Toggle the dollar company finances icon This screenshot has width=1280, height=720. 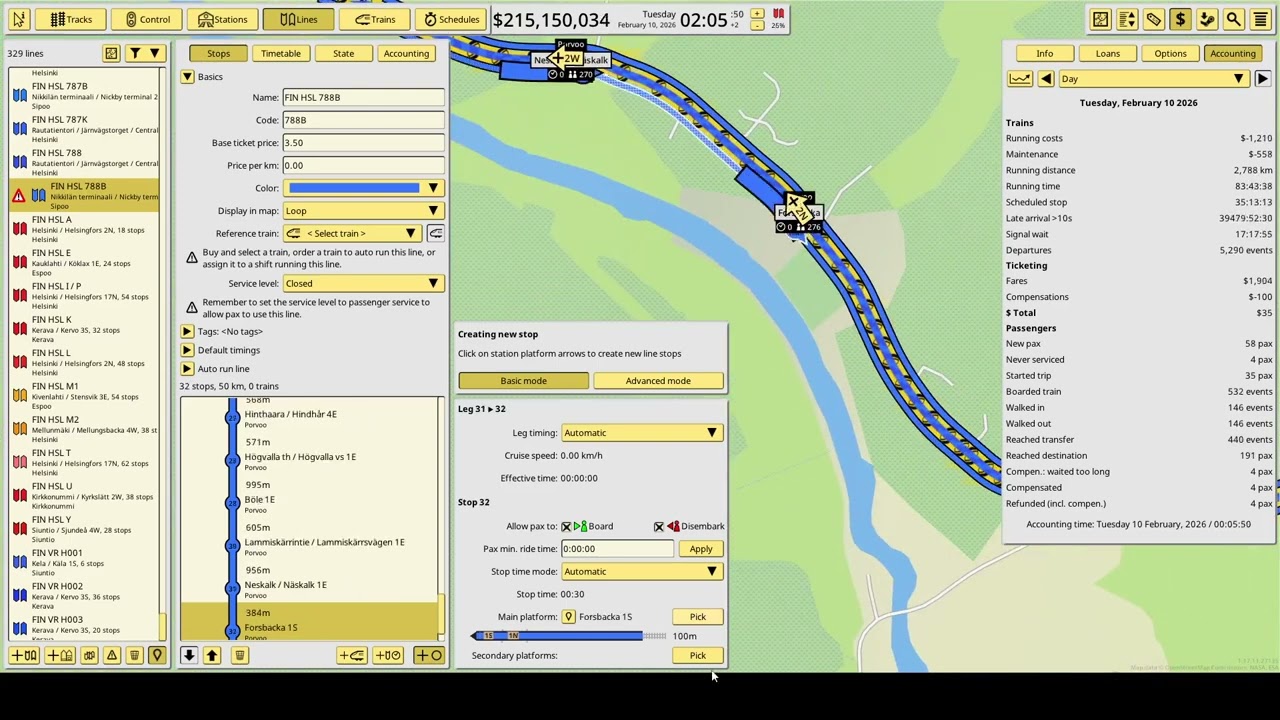(x=1180, y=19)
